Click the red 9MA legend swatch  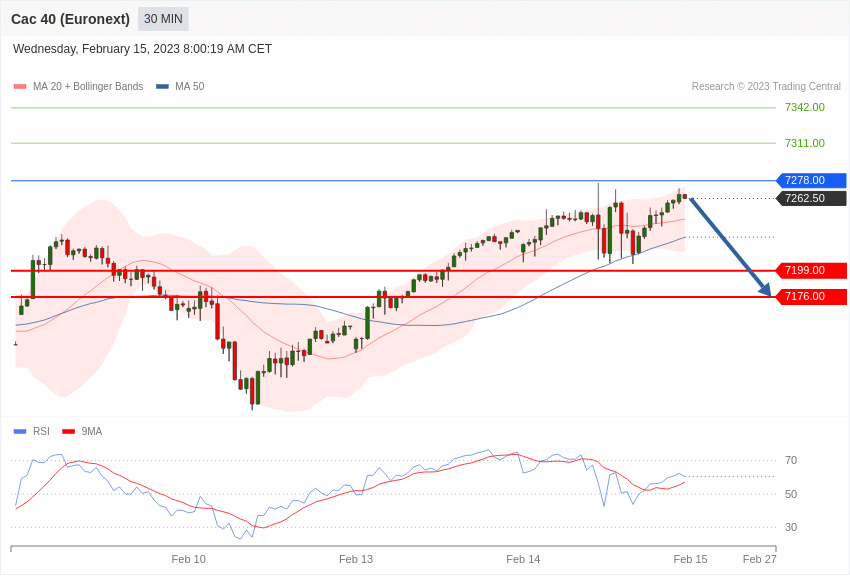click(x=69, y=432)
